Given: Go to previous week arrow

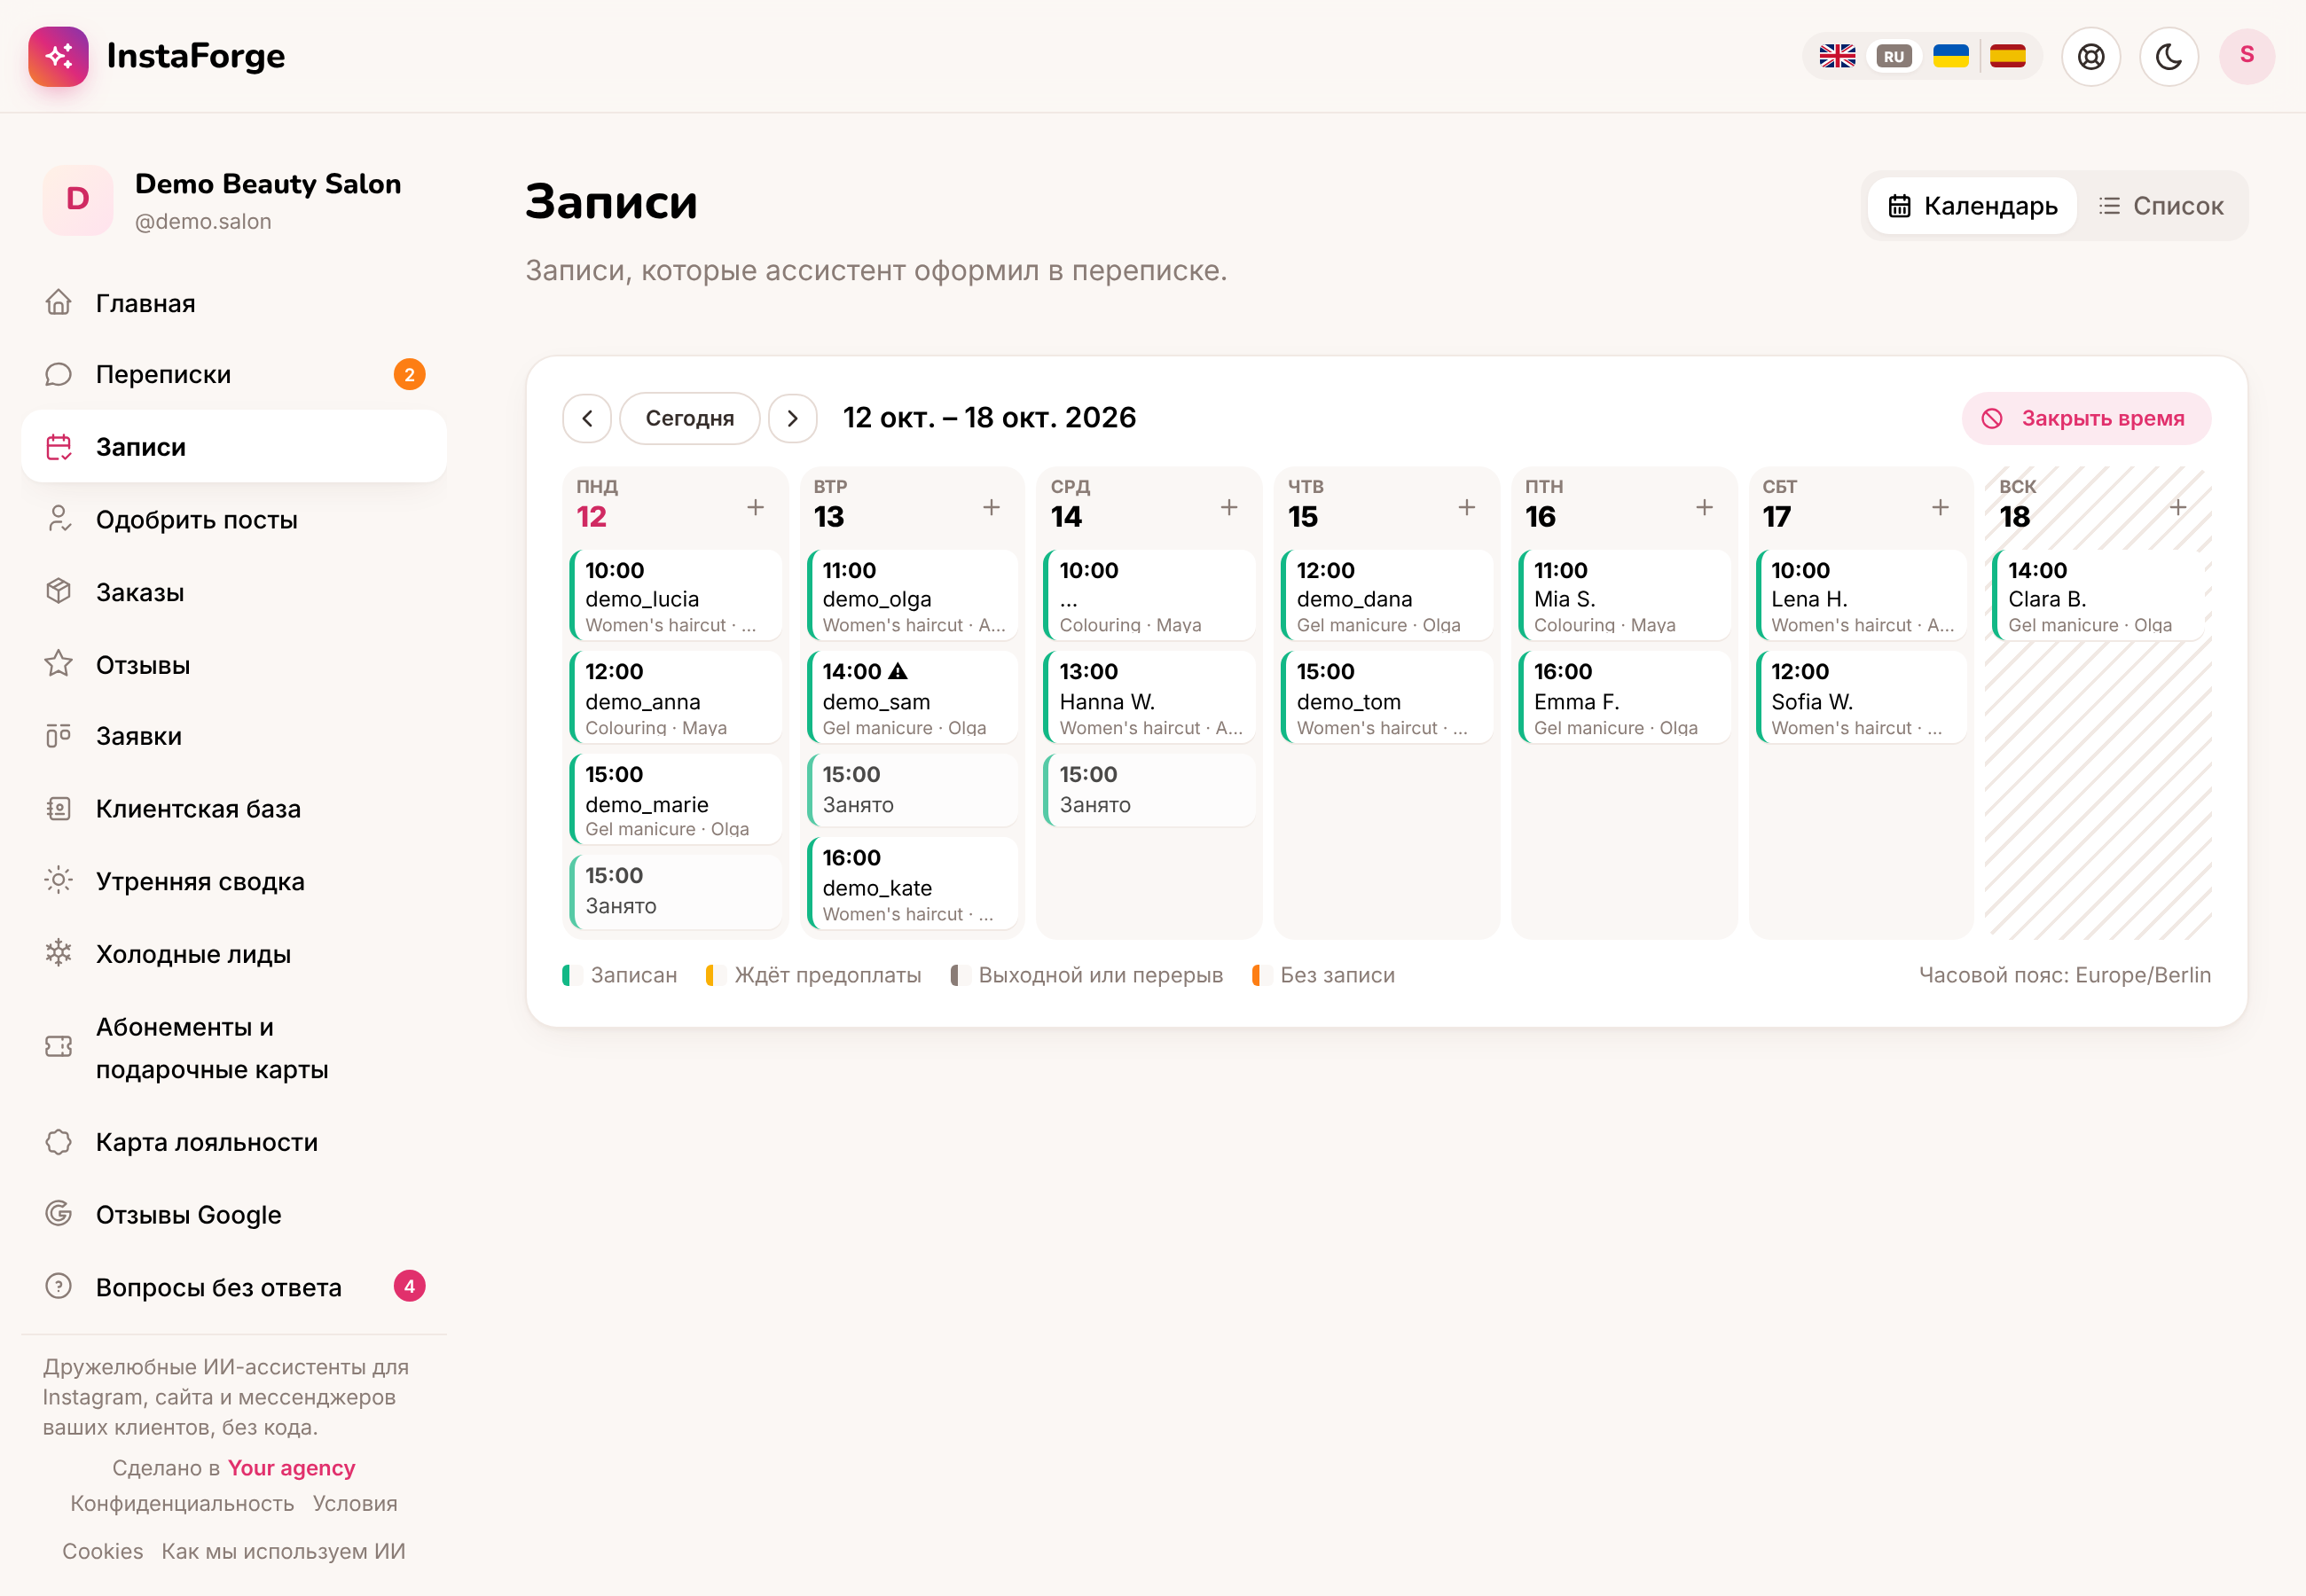Looking at the screenshot, I should coord(587,418).
